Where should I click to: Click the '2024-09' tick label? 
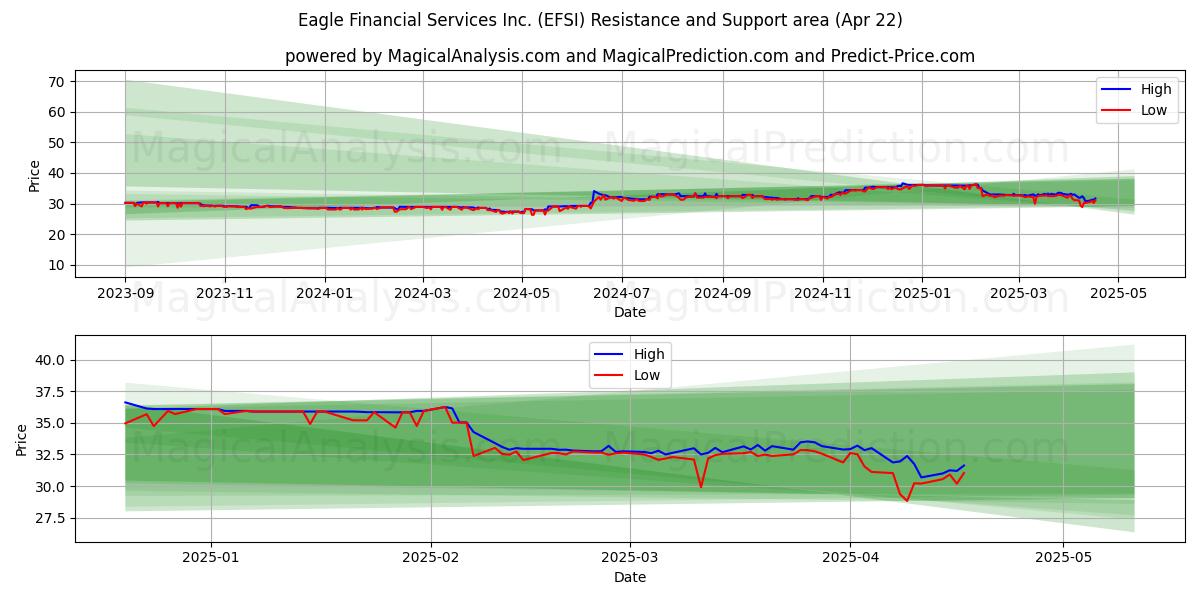coord(722,293)
